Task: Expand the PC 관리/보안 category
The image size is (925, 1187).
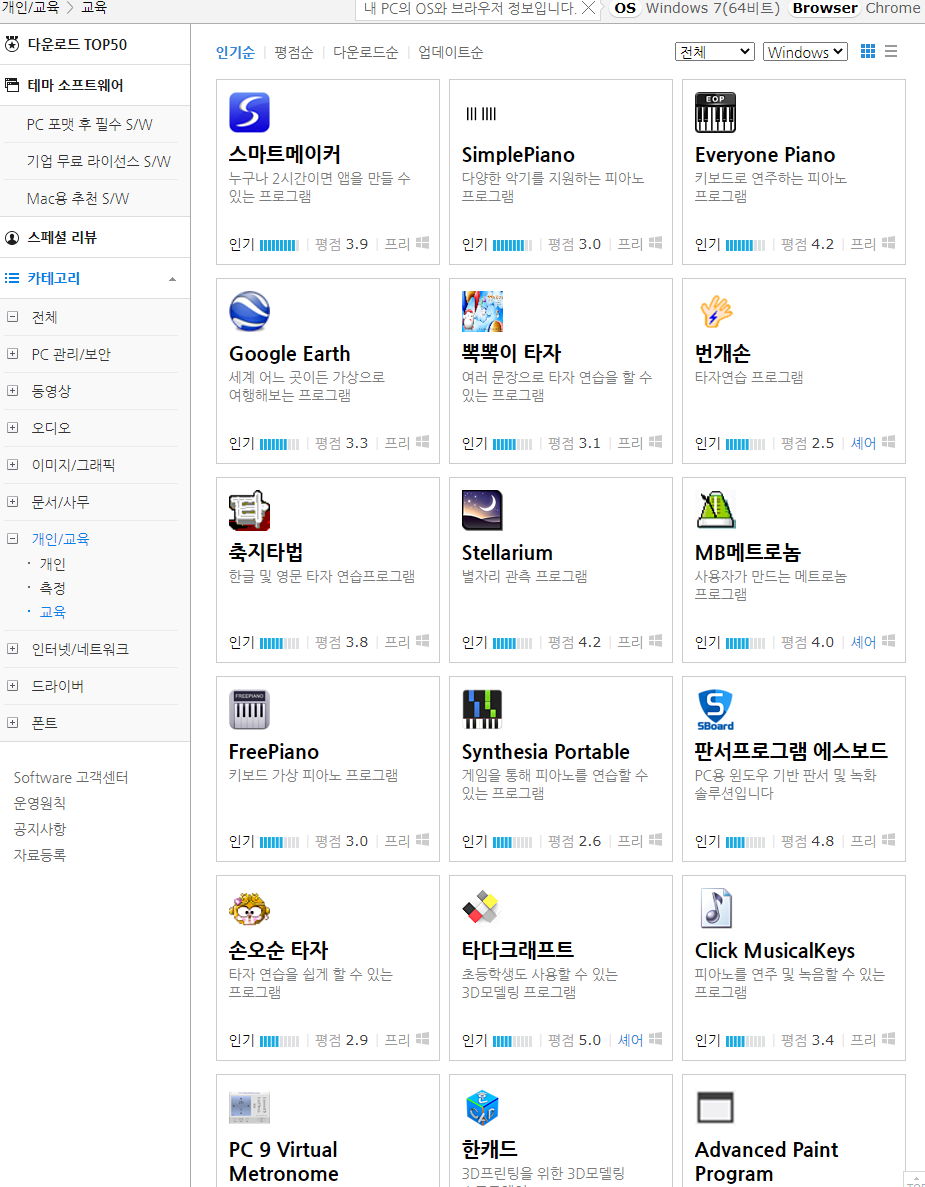Action: [x=12, y=354]
